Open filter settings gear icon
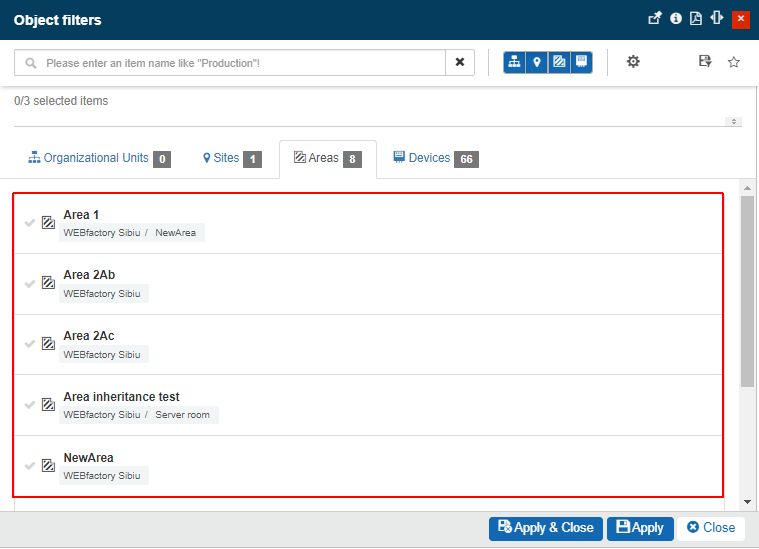 click(633, 62)
